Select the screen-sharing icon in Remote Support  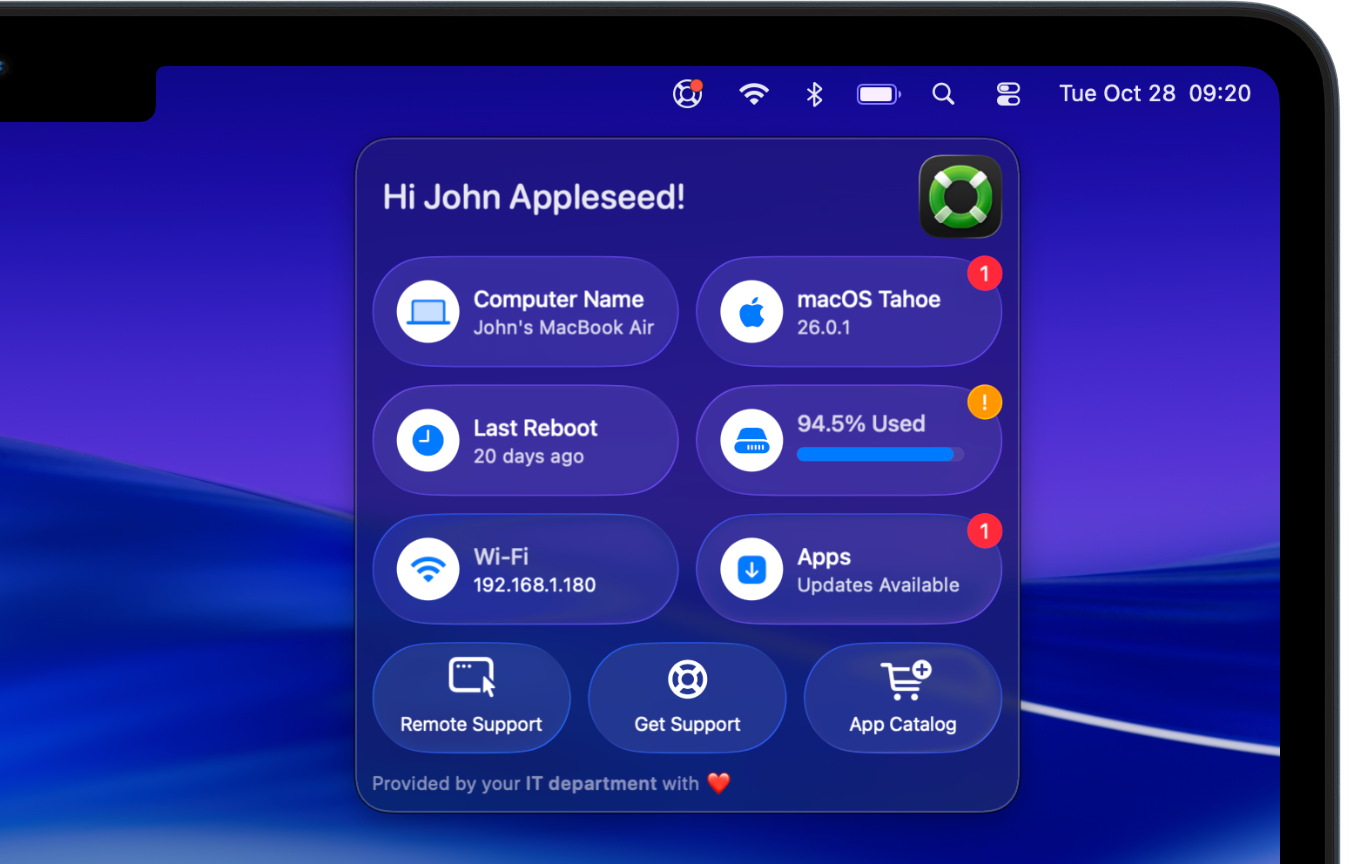[x=471, y=678]
